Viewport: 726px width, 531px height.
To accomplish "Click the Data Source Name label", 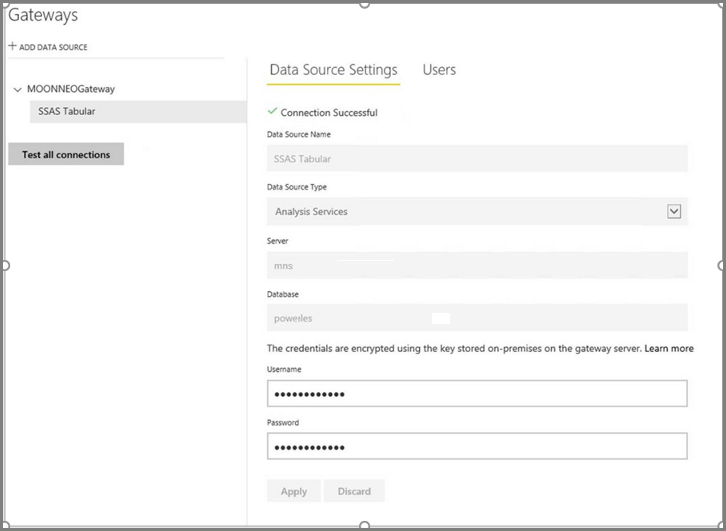I will point(299,134).
